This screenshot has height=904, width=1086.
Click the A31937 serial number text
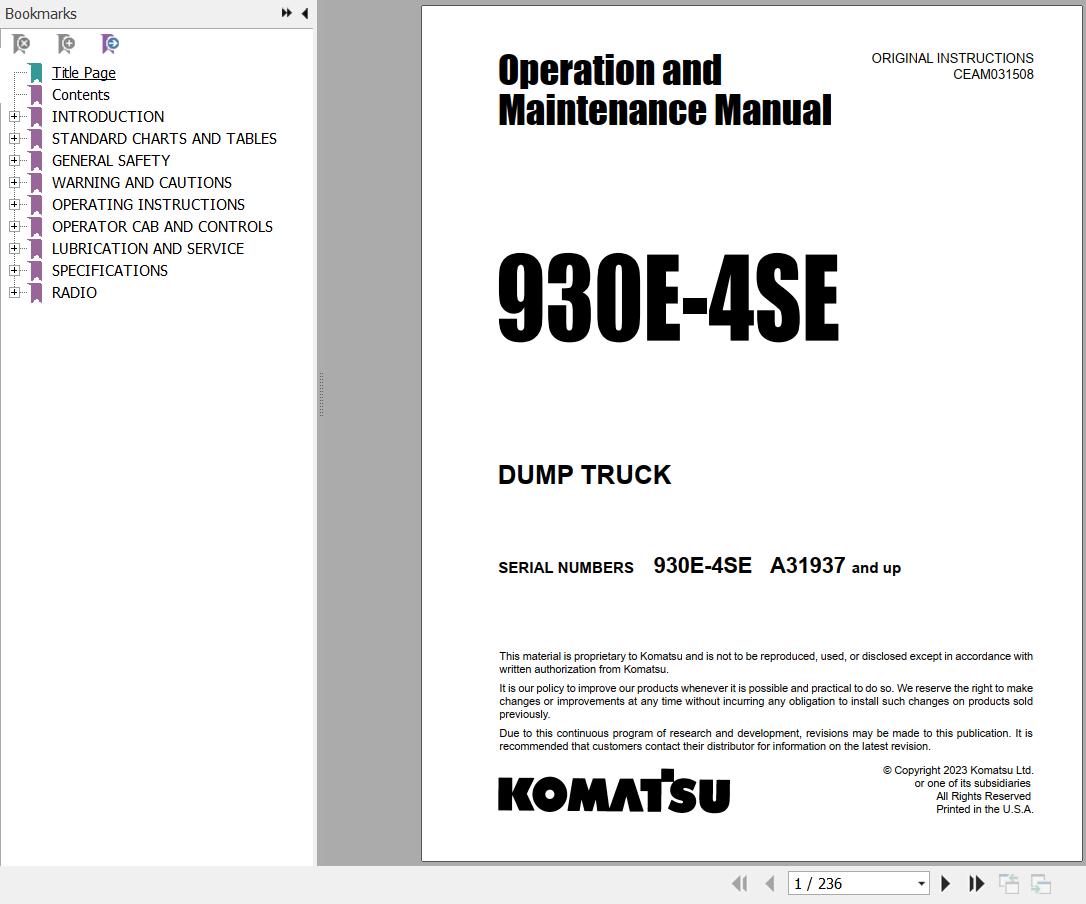808,565
